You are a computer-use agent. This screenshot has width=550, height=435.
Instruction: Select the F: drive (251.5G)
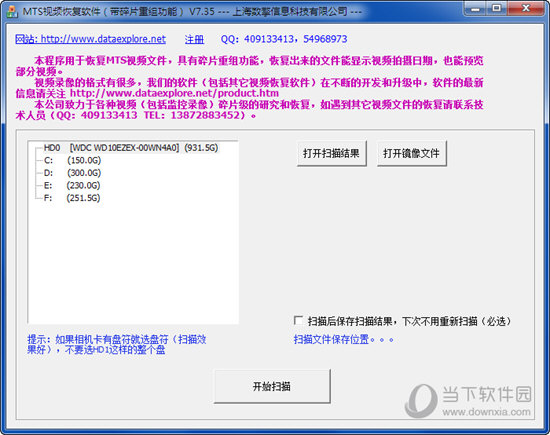(72, 198)
